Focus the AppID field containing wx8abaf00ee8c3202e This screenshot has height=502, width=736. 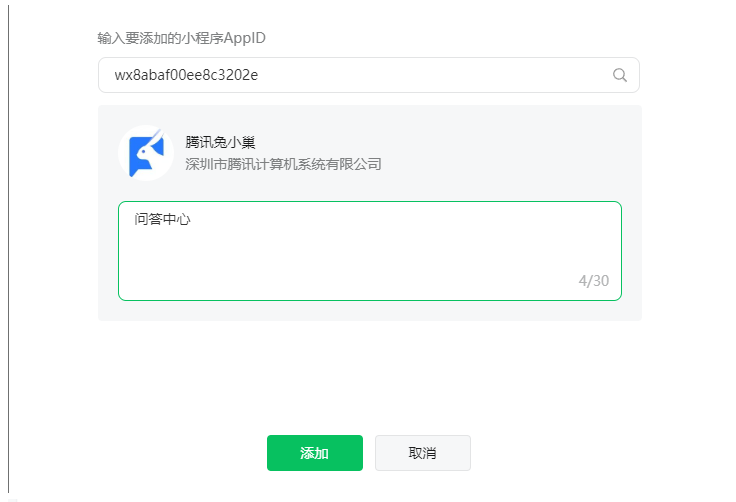(368, 75)
